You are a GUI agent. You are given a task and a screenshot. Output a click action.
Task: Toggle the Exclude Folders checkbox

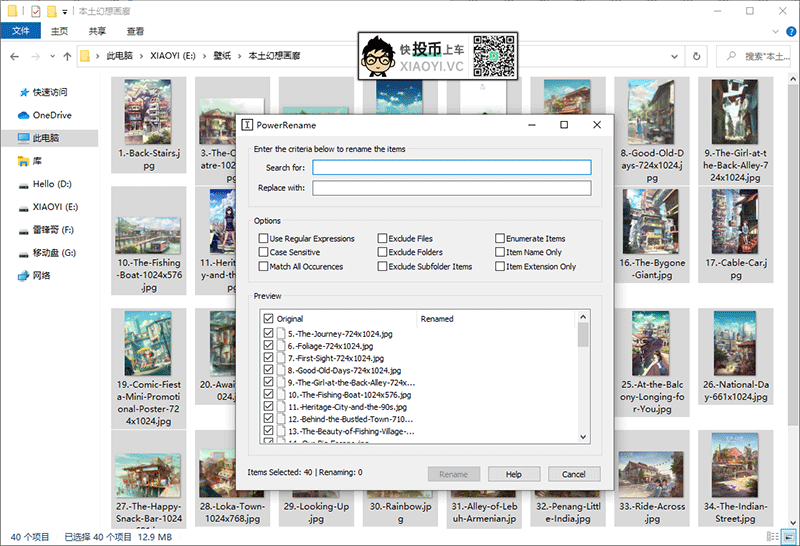(x=382, y=253)
